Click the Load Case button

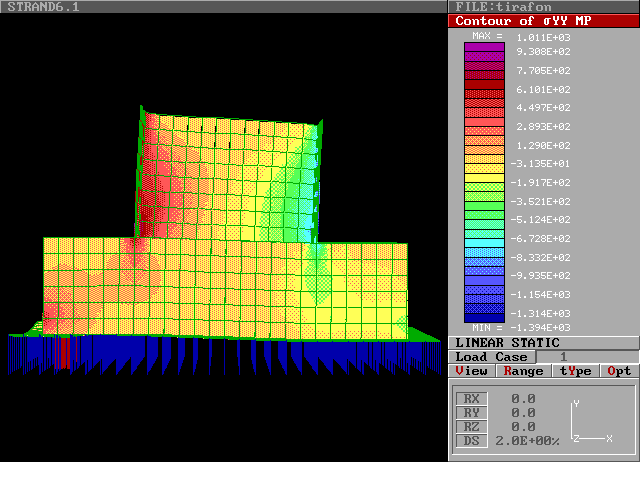coord(491,357)
